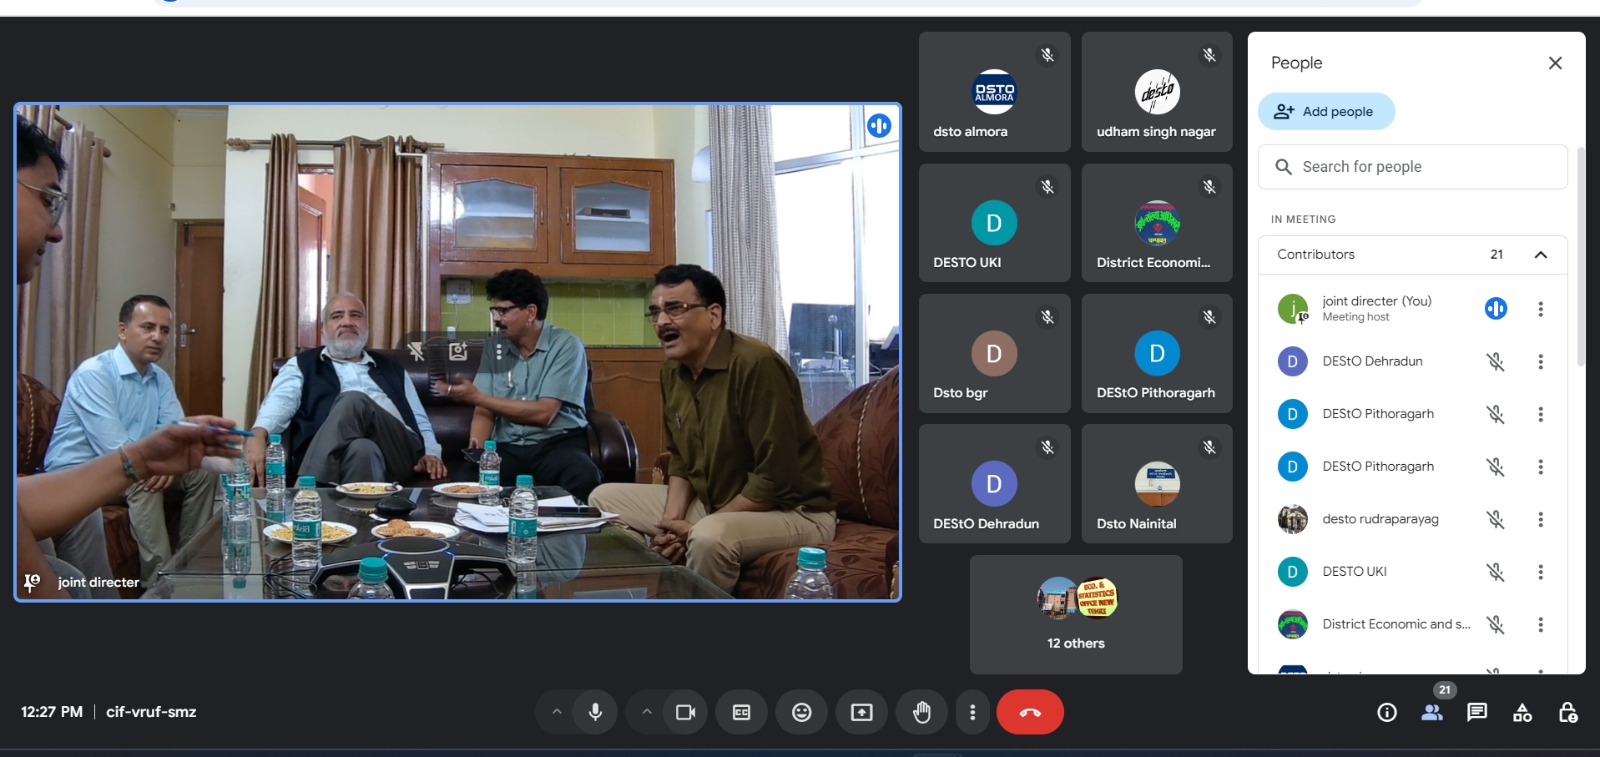Image resolution: width=1600 pixels, height=757 pixels.
Task: Mute desto rudraparayag in the people list
Action: click(1495, 519)
